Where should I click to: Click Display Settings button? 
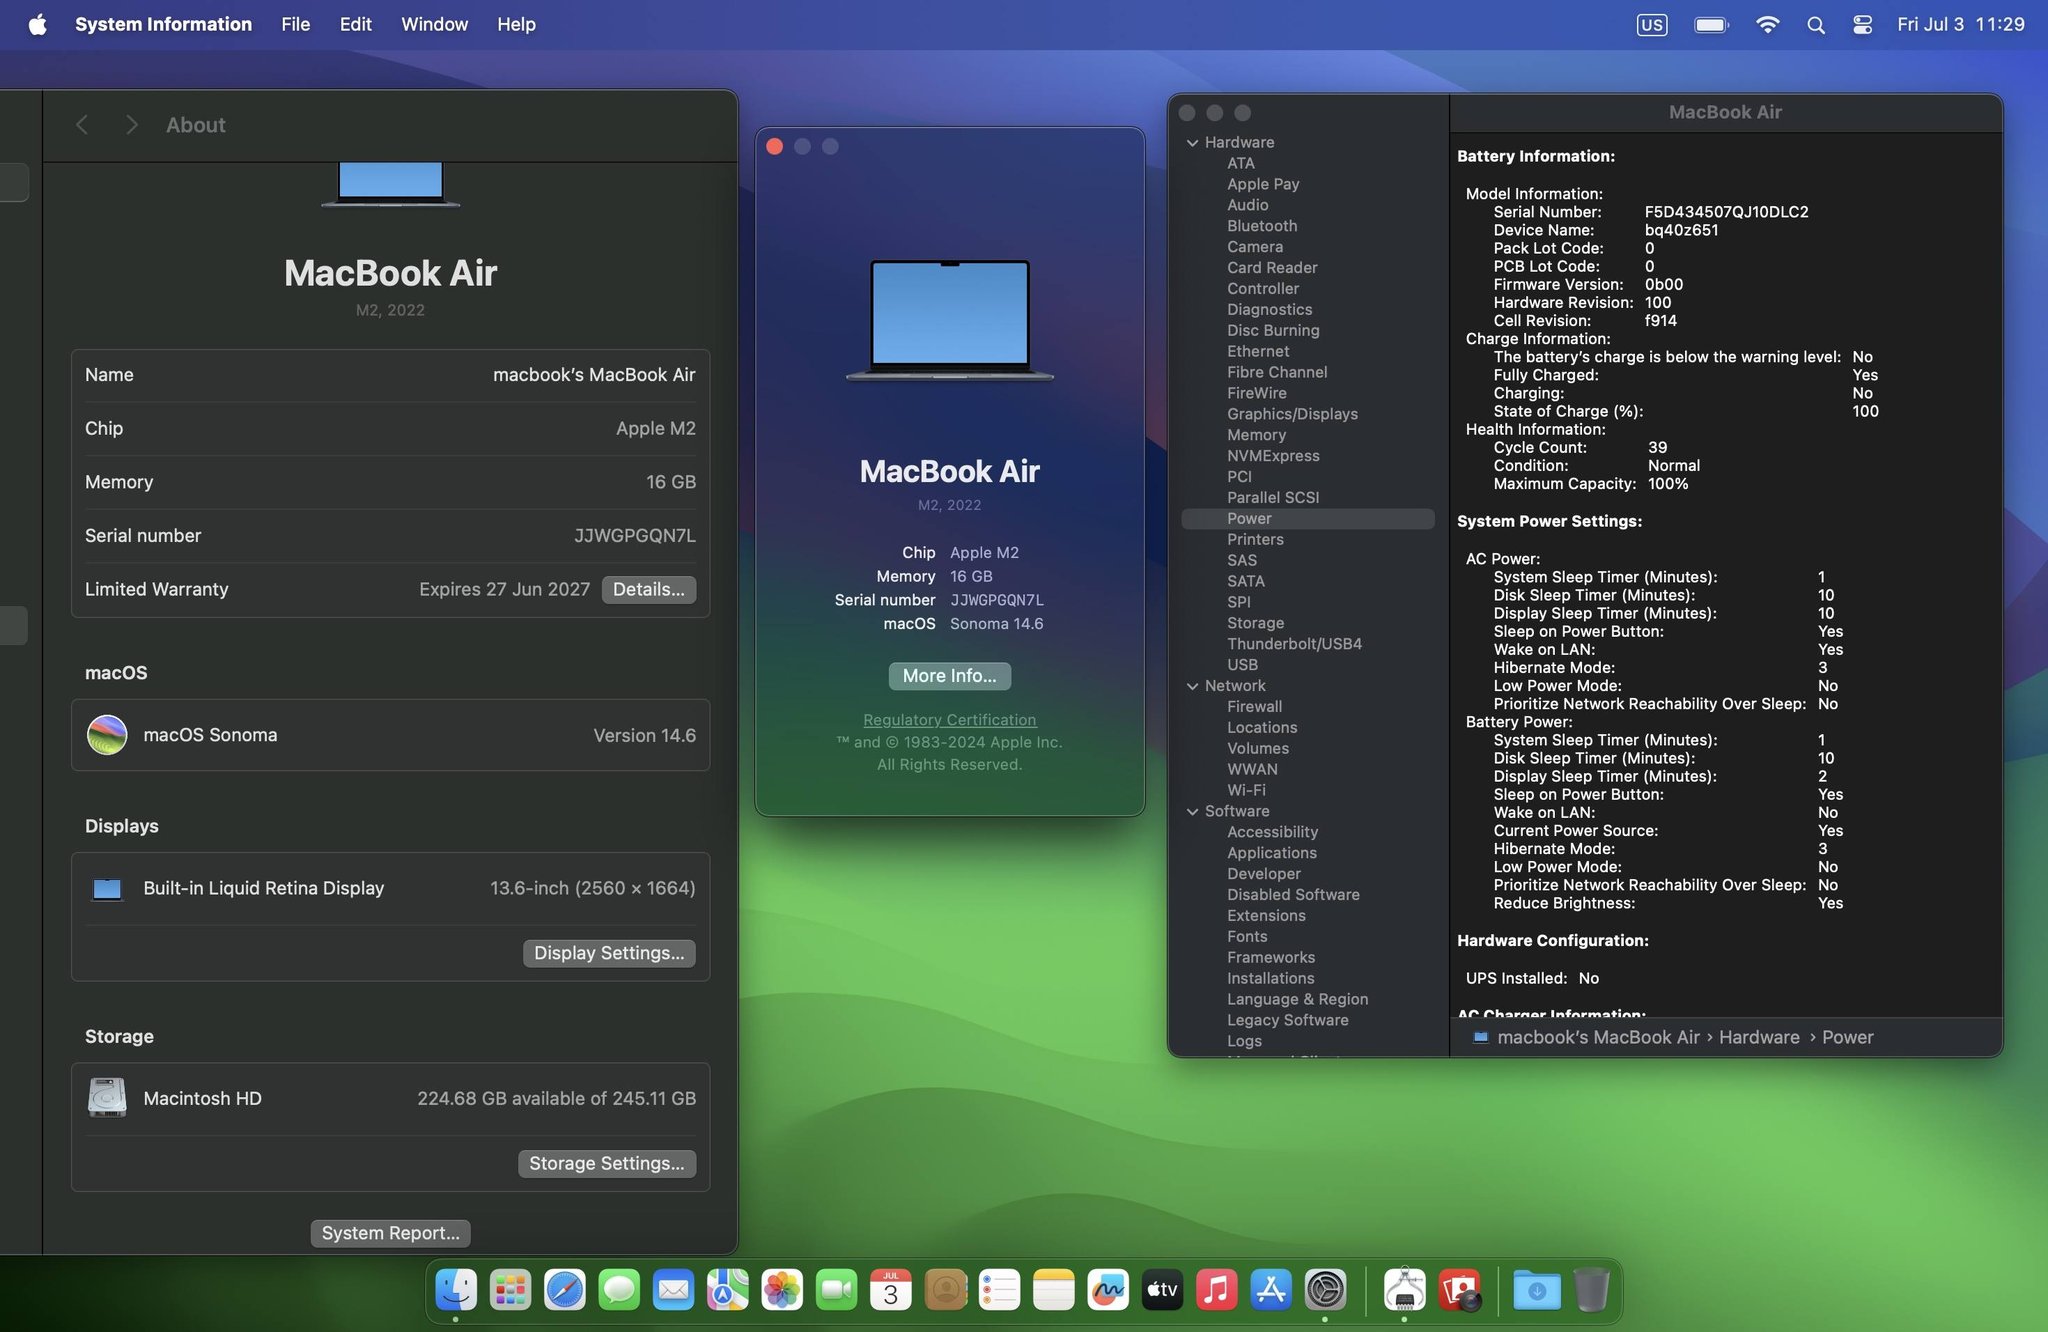[609, 953]
